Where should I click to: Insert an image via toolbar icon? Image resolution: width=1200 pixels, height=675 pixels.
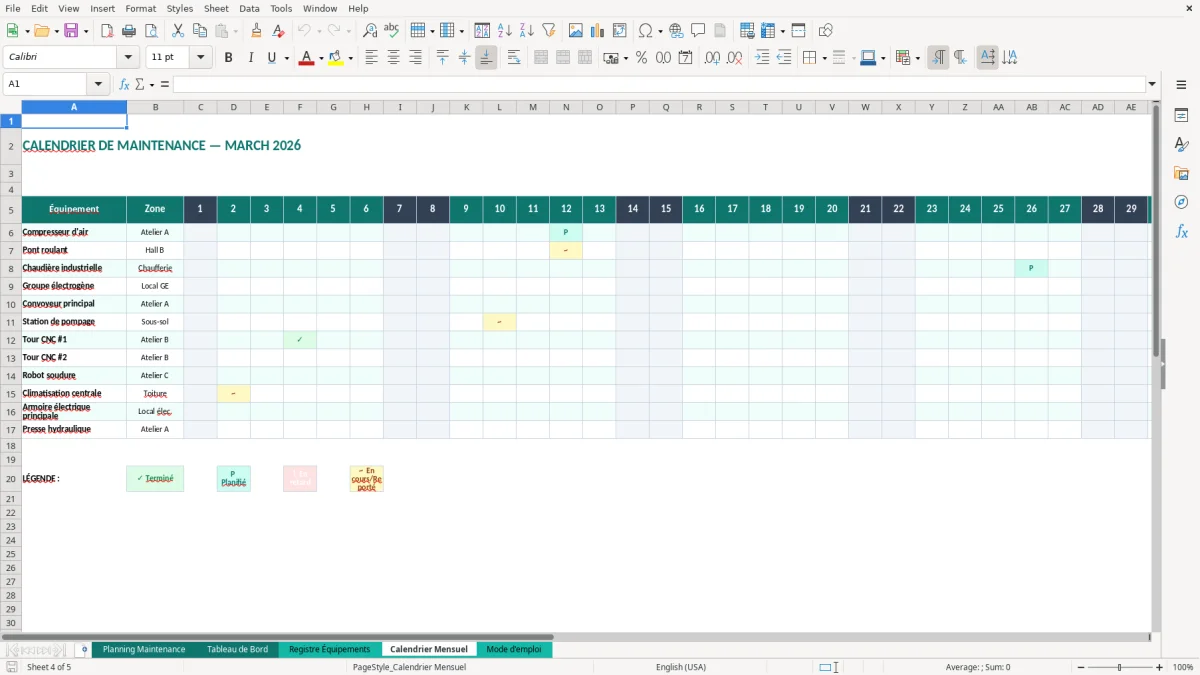coord(576,31)
